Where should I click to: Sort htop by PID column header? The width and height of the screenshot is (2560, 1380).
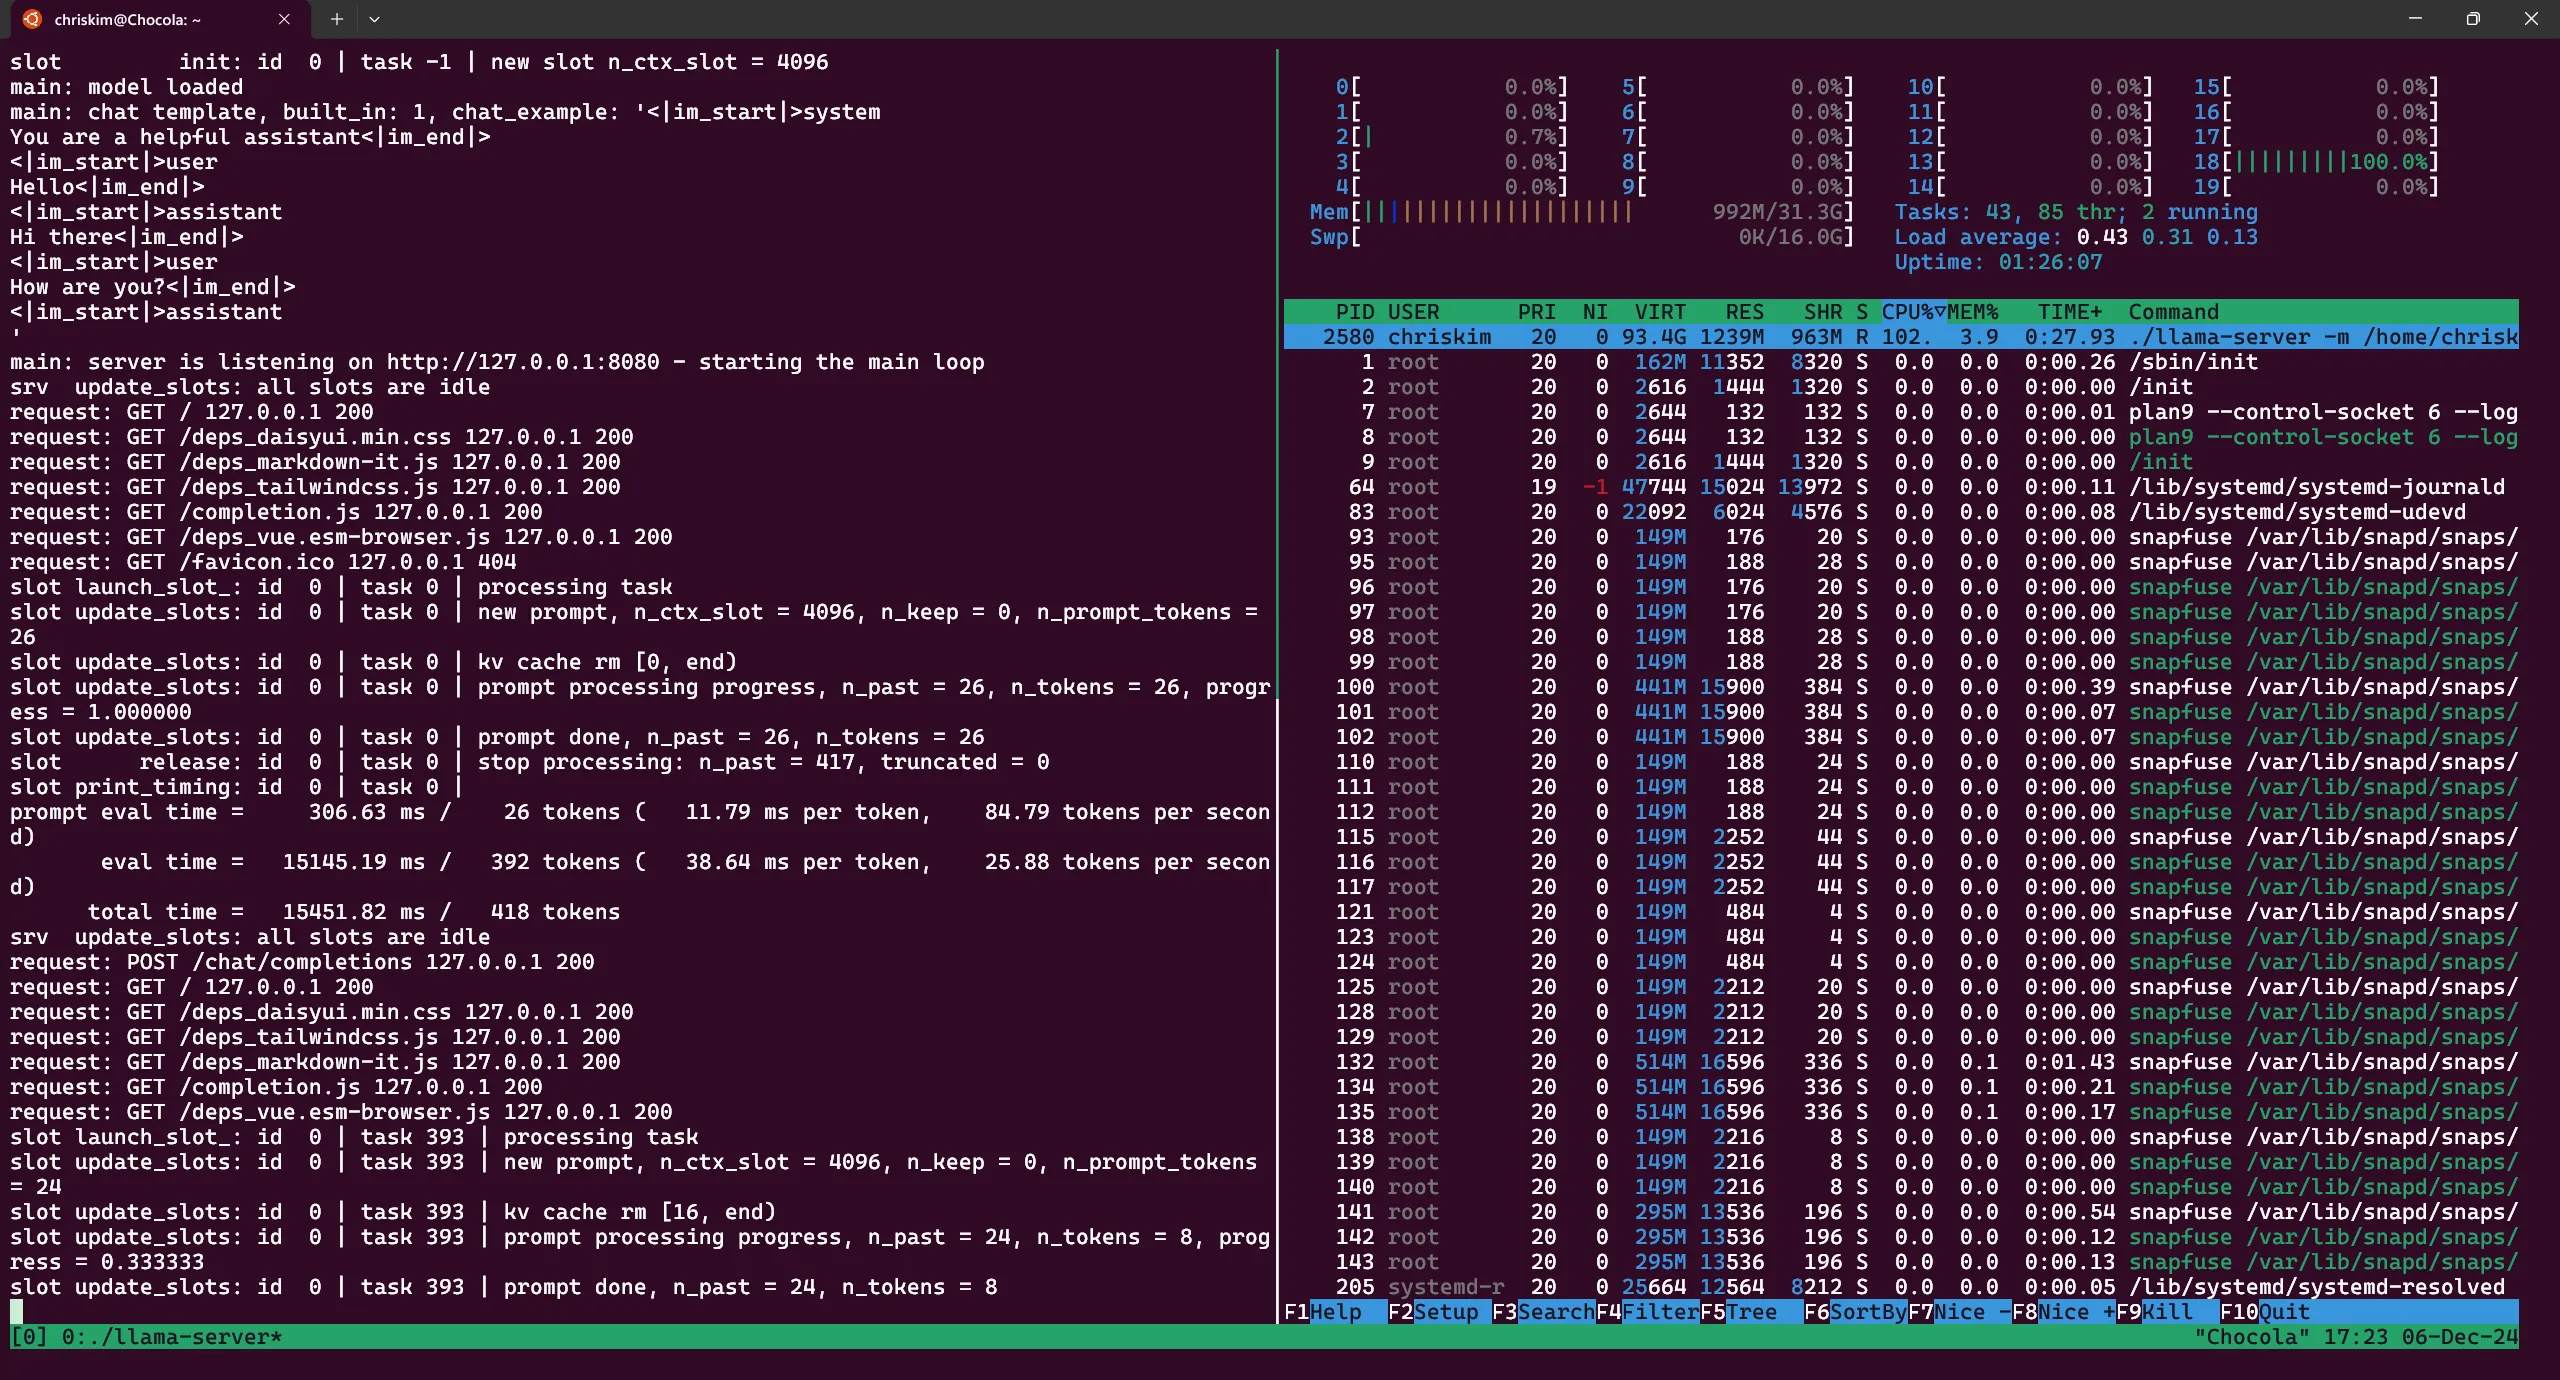1354,312
